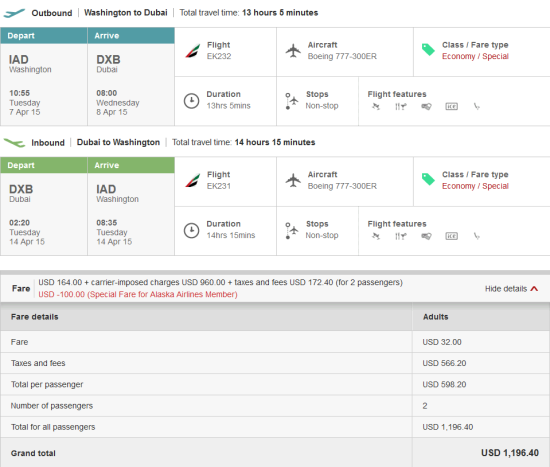This screenshot has height=467, width=550.
Task: Click flight number EK231
Action: click(x=219, y=186)
